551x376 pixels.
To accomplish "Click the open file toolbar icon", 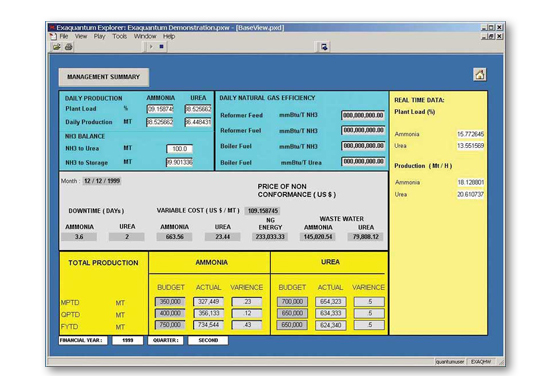I will click(x=57, y=47).
